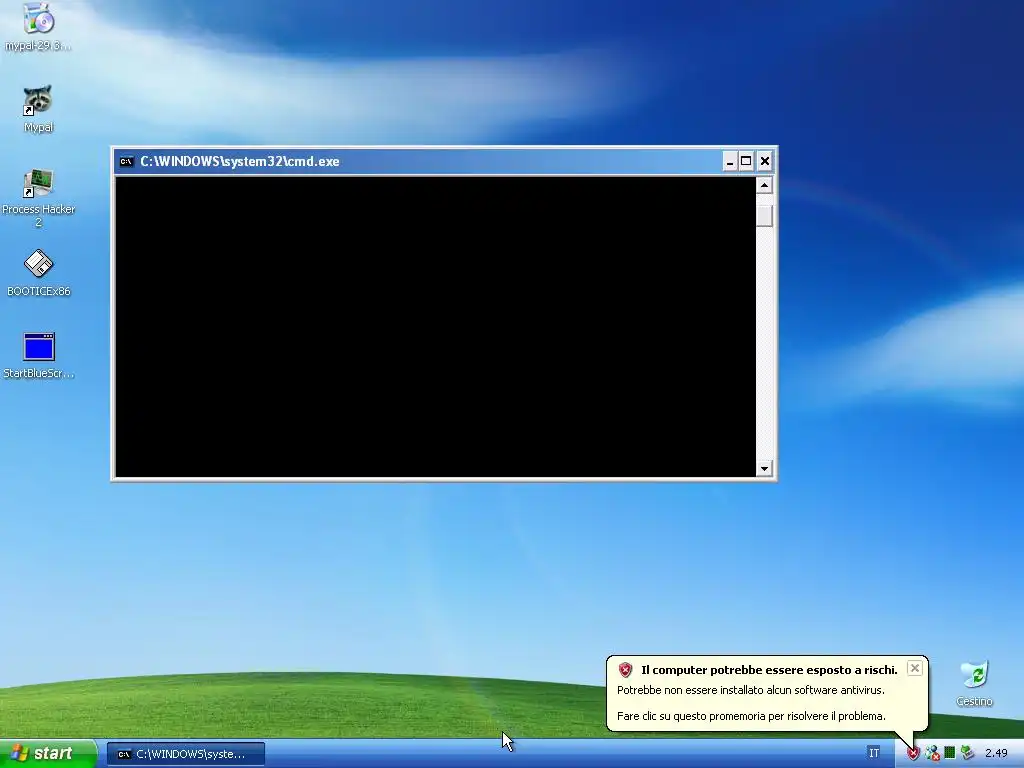Select the Cestino recycle bin icon

tap(975, 675)
